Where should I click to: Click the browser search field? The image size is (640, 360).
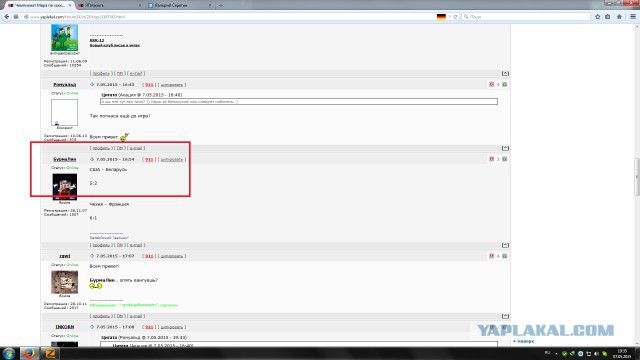tap(527, 17)
